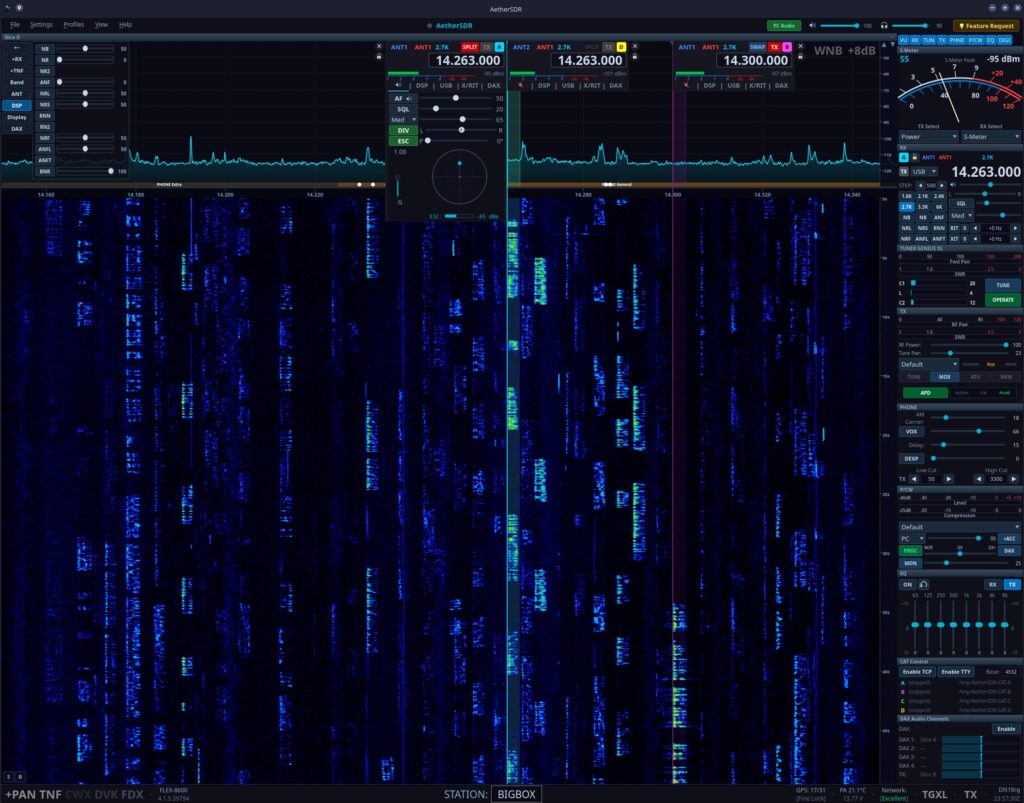Open the View menu
Viewport: 1024px width, 803px height.
tap(101, 25)
